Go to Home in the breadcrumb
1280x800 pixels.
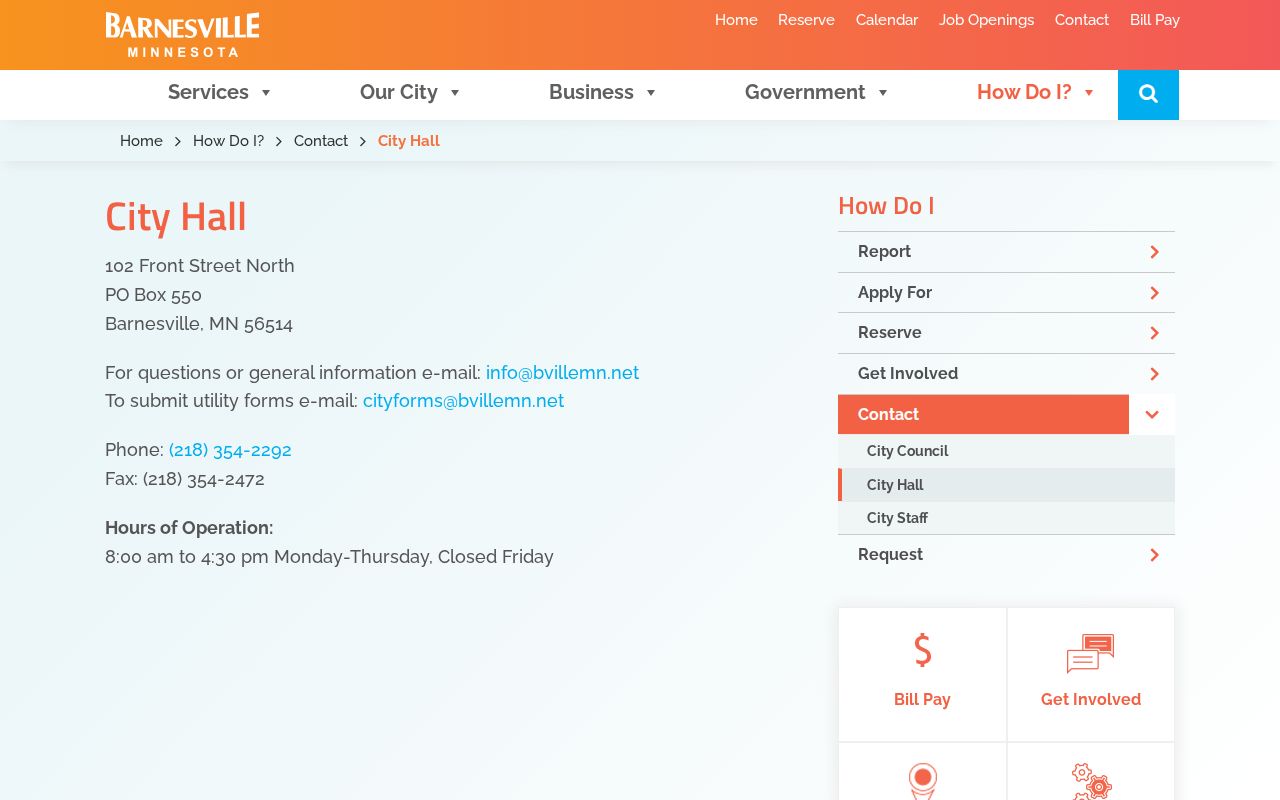141,141
